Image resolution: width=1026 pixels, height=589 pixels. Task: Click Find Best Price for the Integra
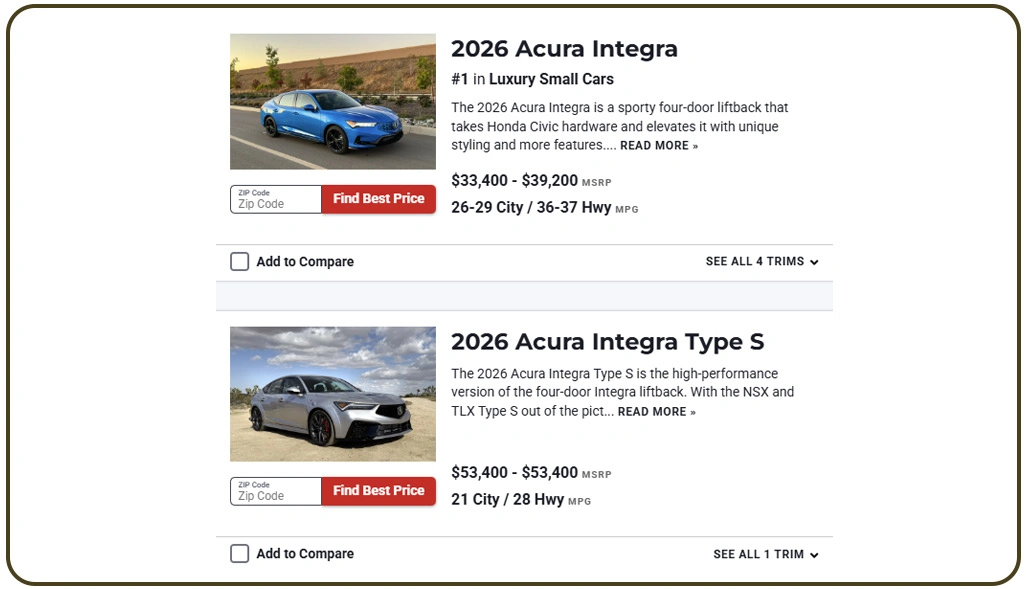(378, 199)
